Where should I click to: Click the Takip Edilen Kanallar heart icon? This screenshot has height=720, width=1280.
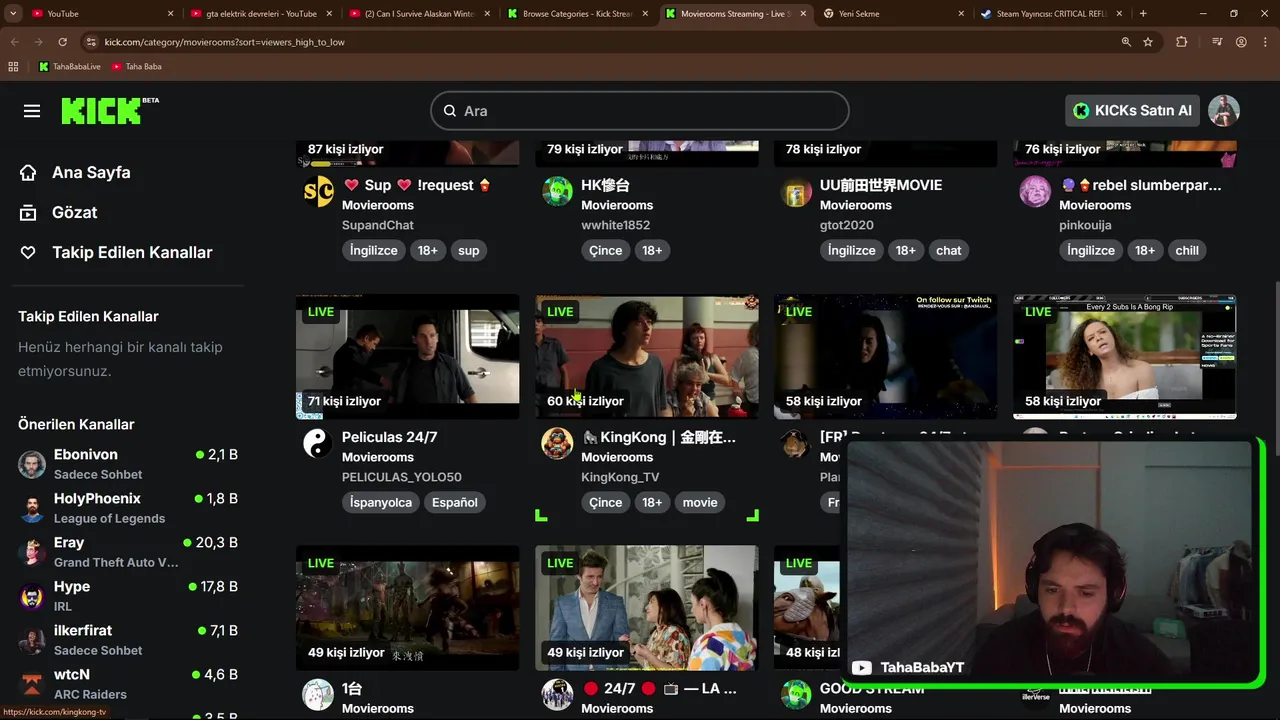28,252
